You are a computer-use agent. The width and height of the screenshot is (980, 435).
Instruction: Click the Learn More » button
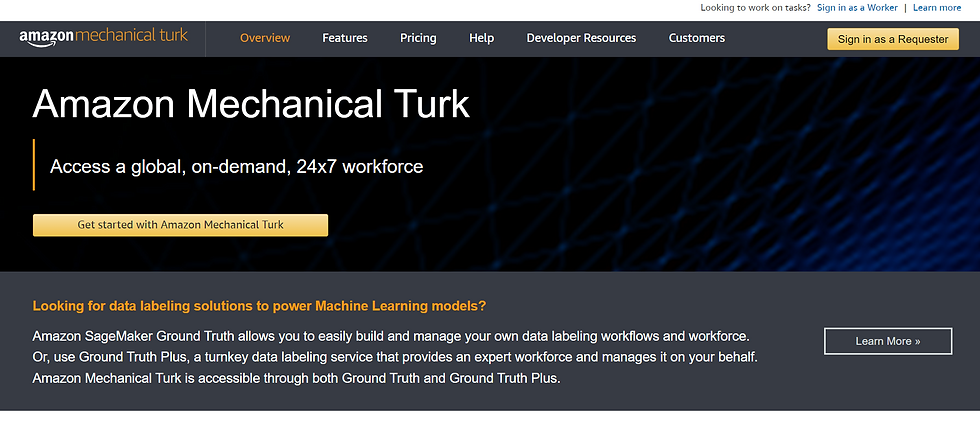point(888,341)
